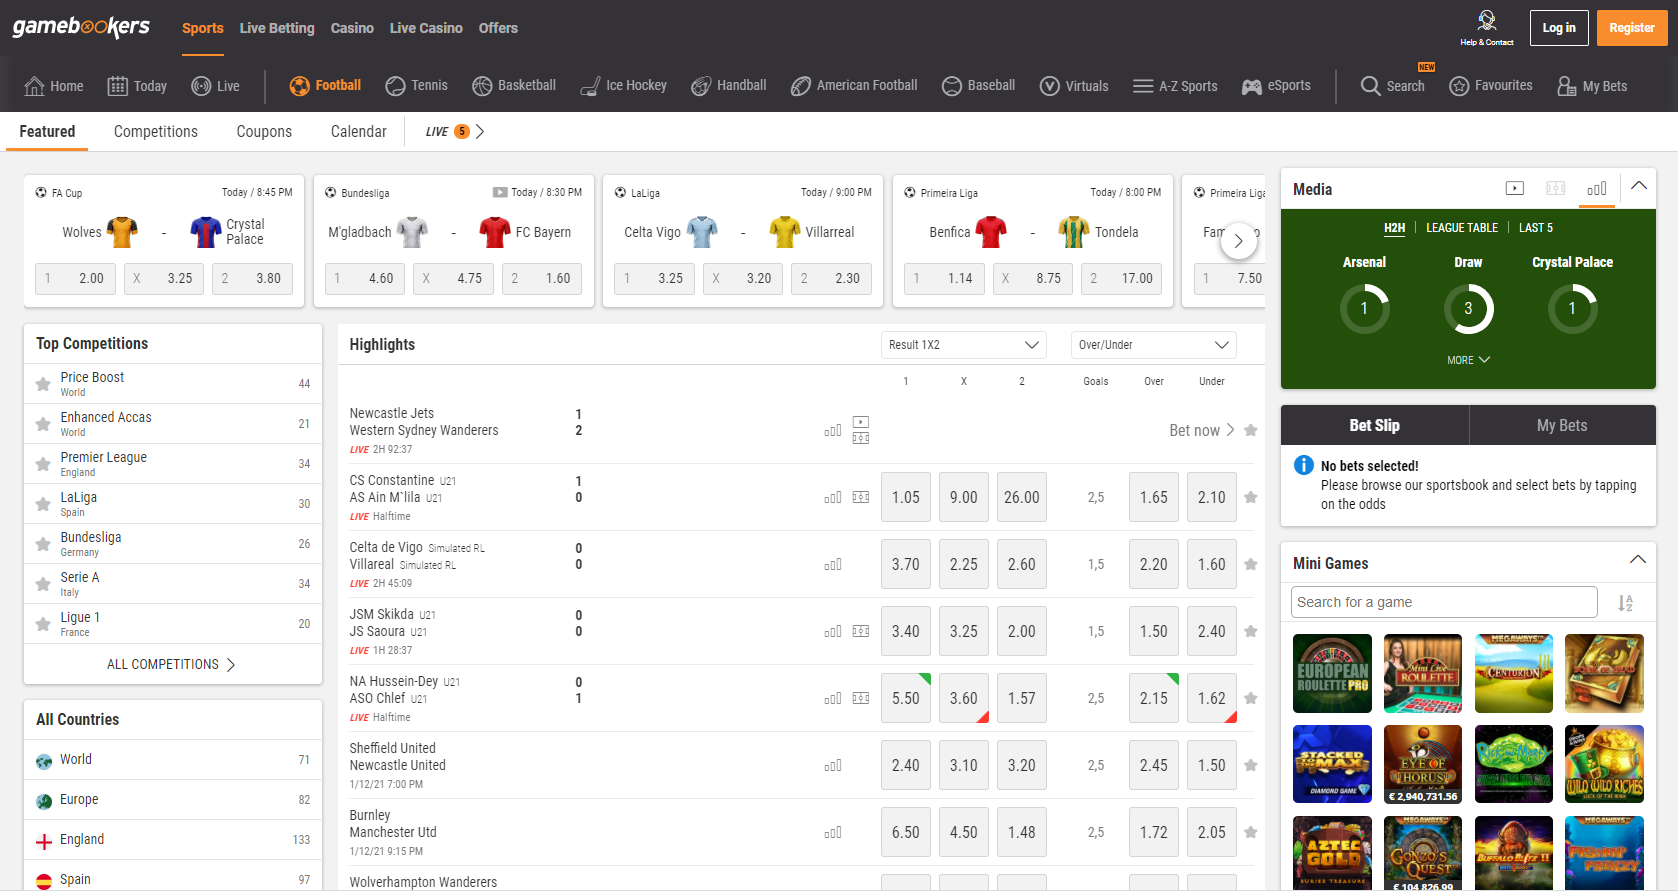Sort mini games alphabetically icon
1678x891 pixels.
[x=1626, y=603]
